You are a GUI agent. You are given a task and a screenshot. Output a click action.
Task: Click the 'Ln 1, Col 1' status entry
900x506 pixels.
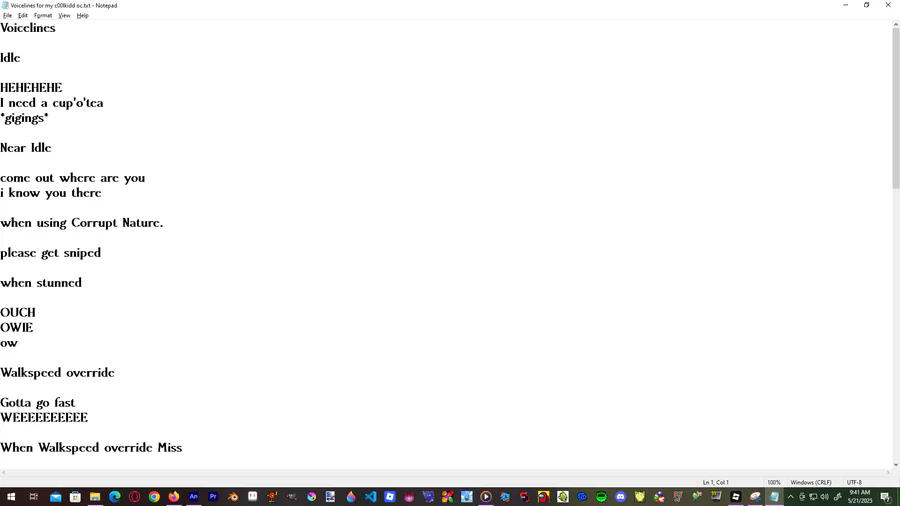tap(716, 482)
